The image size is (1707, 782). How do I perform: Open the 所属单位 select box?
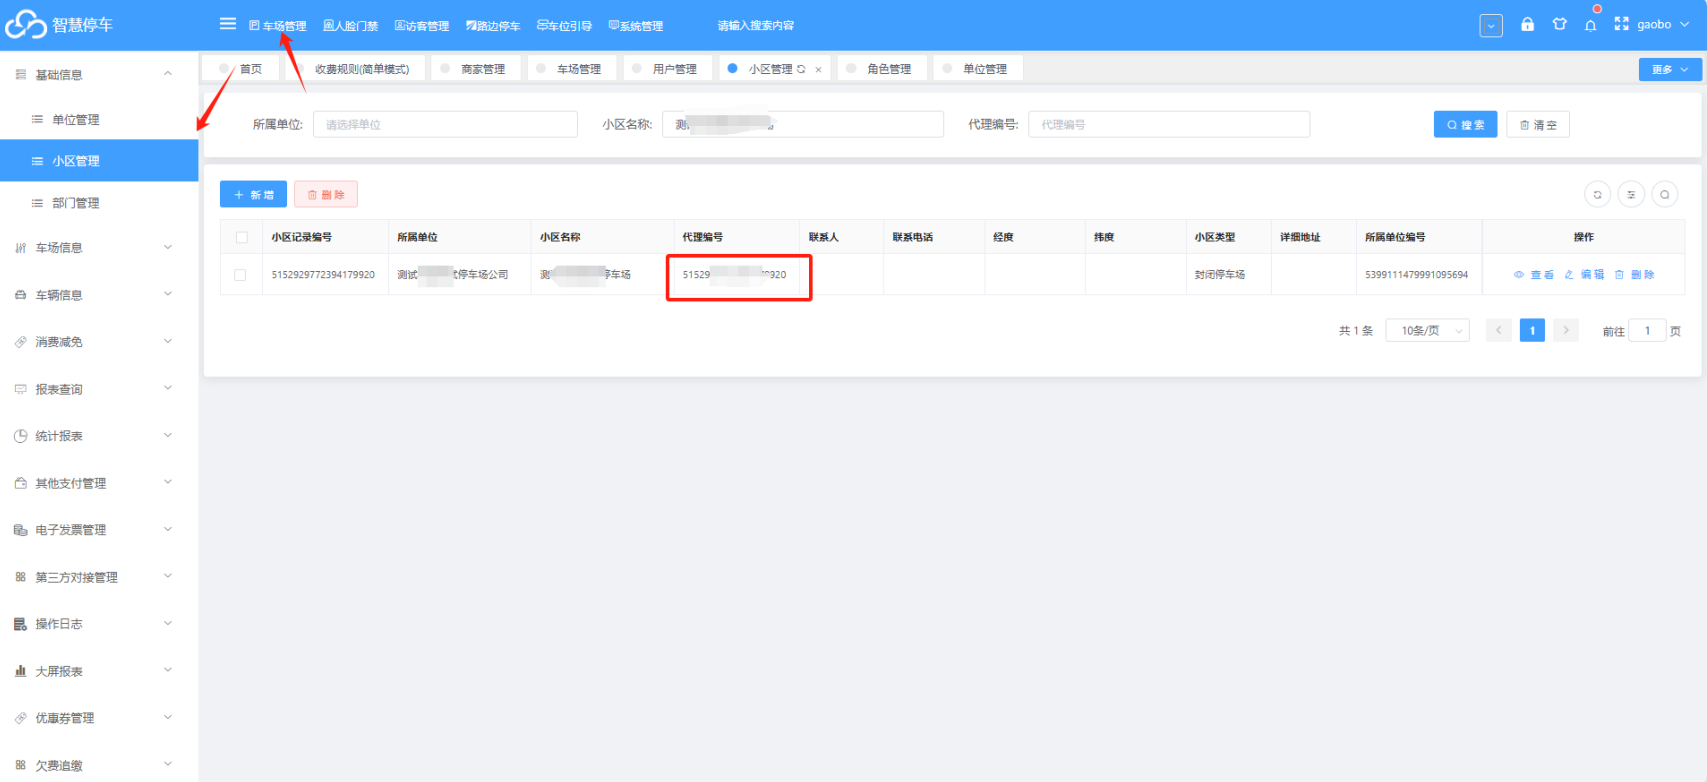point(445,124)
